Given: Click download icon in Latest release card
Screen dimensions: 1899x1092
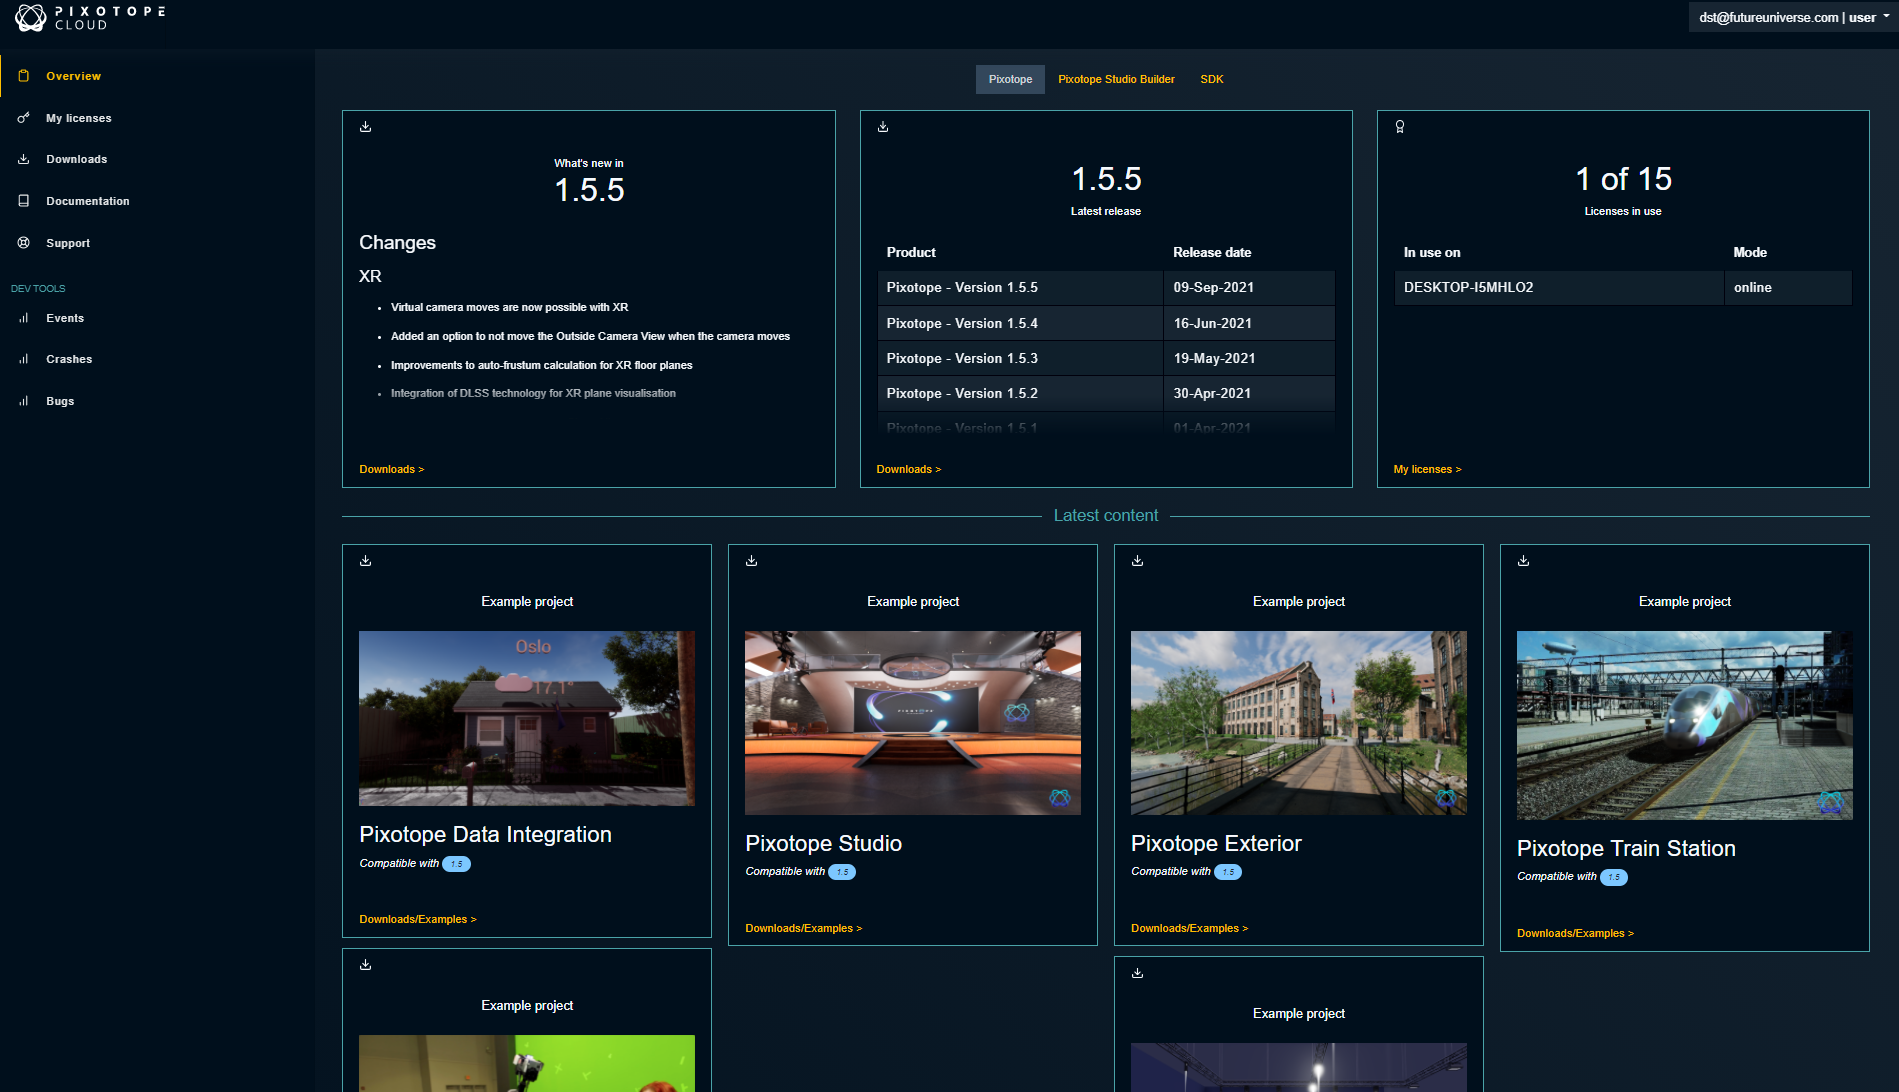Looking at the screenshot, I should [883, 127].
